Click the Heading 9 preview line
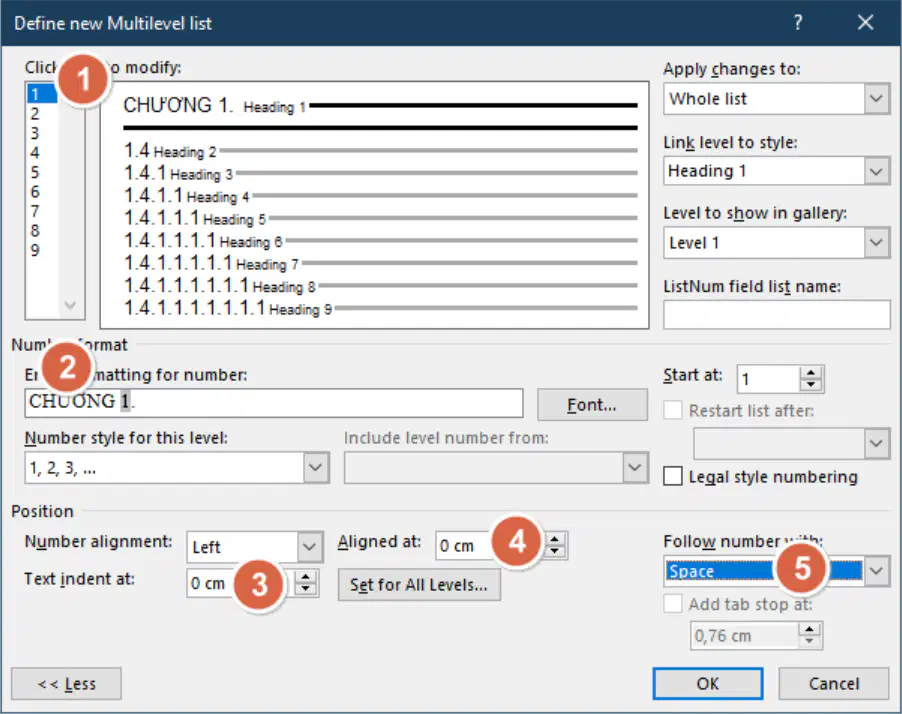 tap(381, 308)
